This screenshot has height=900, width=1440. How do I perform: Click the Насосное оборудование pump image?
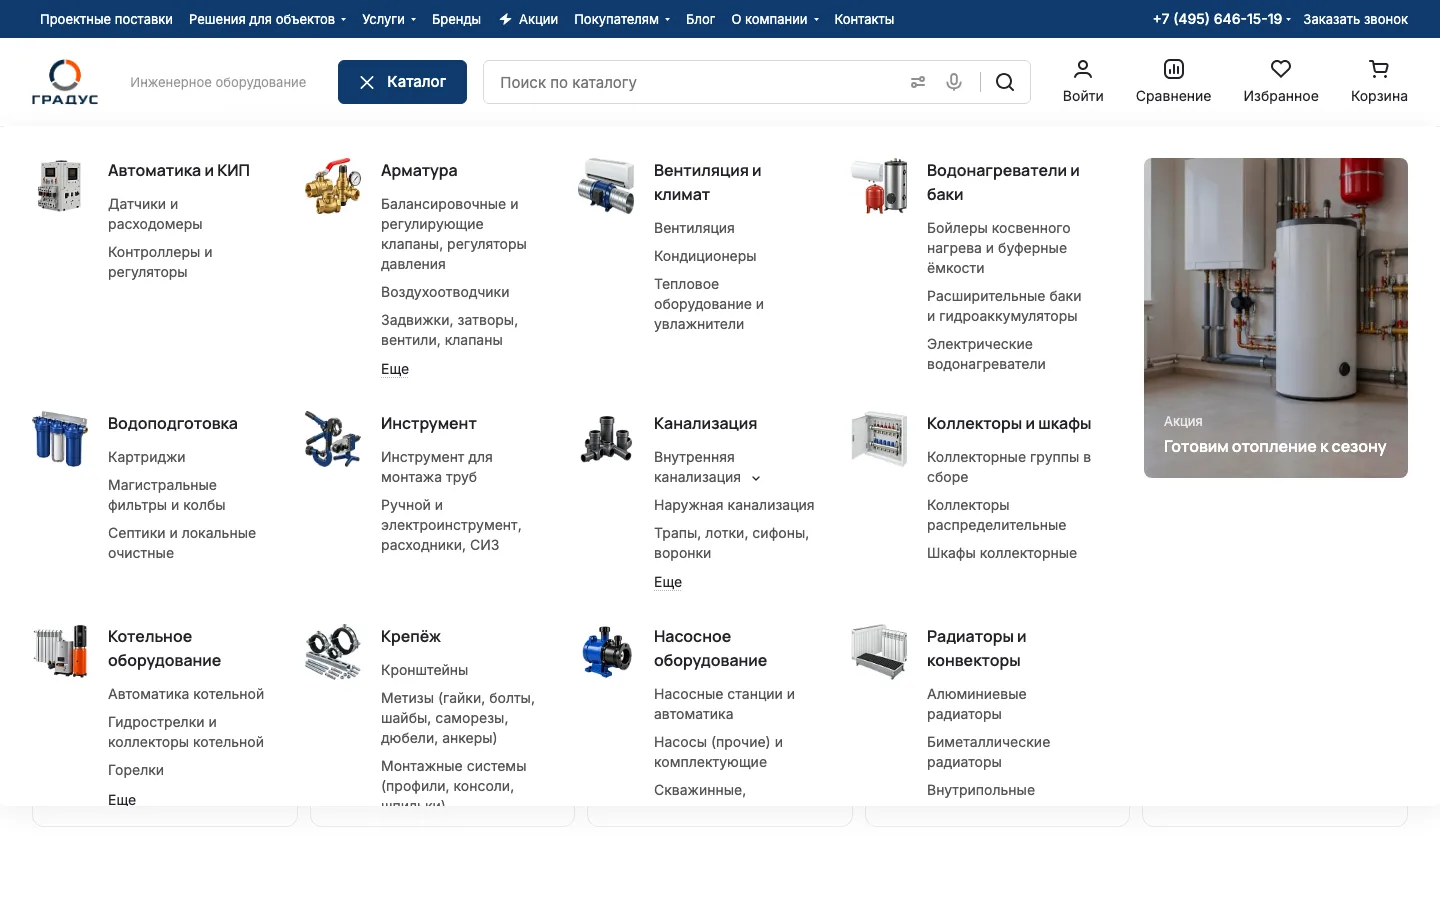click(606, 652)
